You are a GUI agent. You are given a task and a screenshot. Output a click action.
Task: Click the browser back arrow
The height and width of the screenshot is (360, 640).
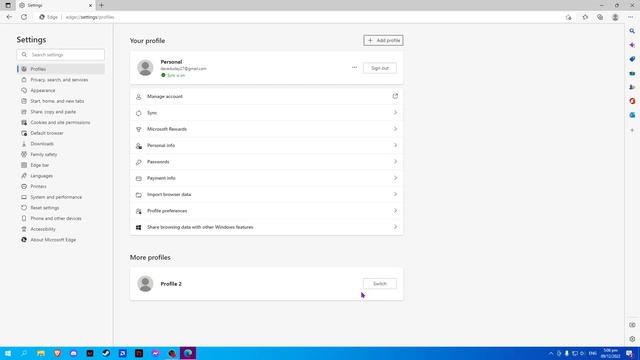pyautogui.click(x=9, y=17)
